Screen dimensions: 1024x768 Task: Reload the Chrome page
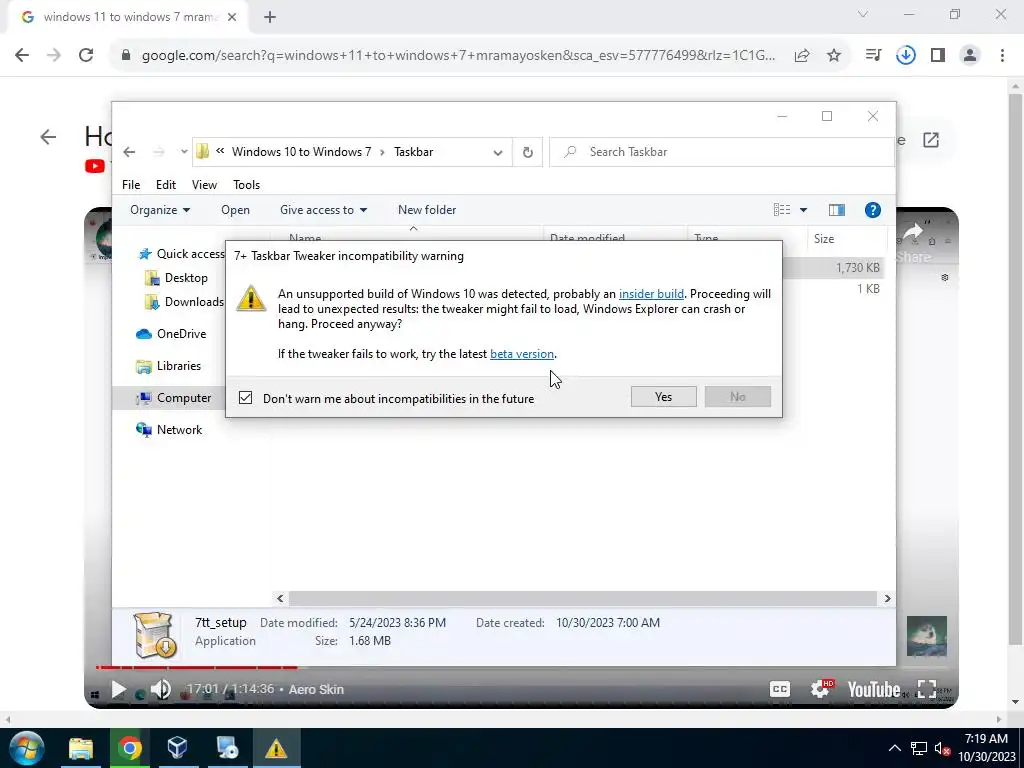coord(86,56)
